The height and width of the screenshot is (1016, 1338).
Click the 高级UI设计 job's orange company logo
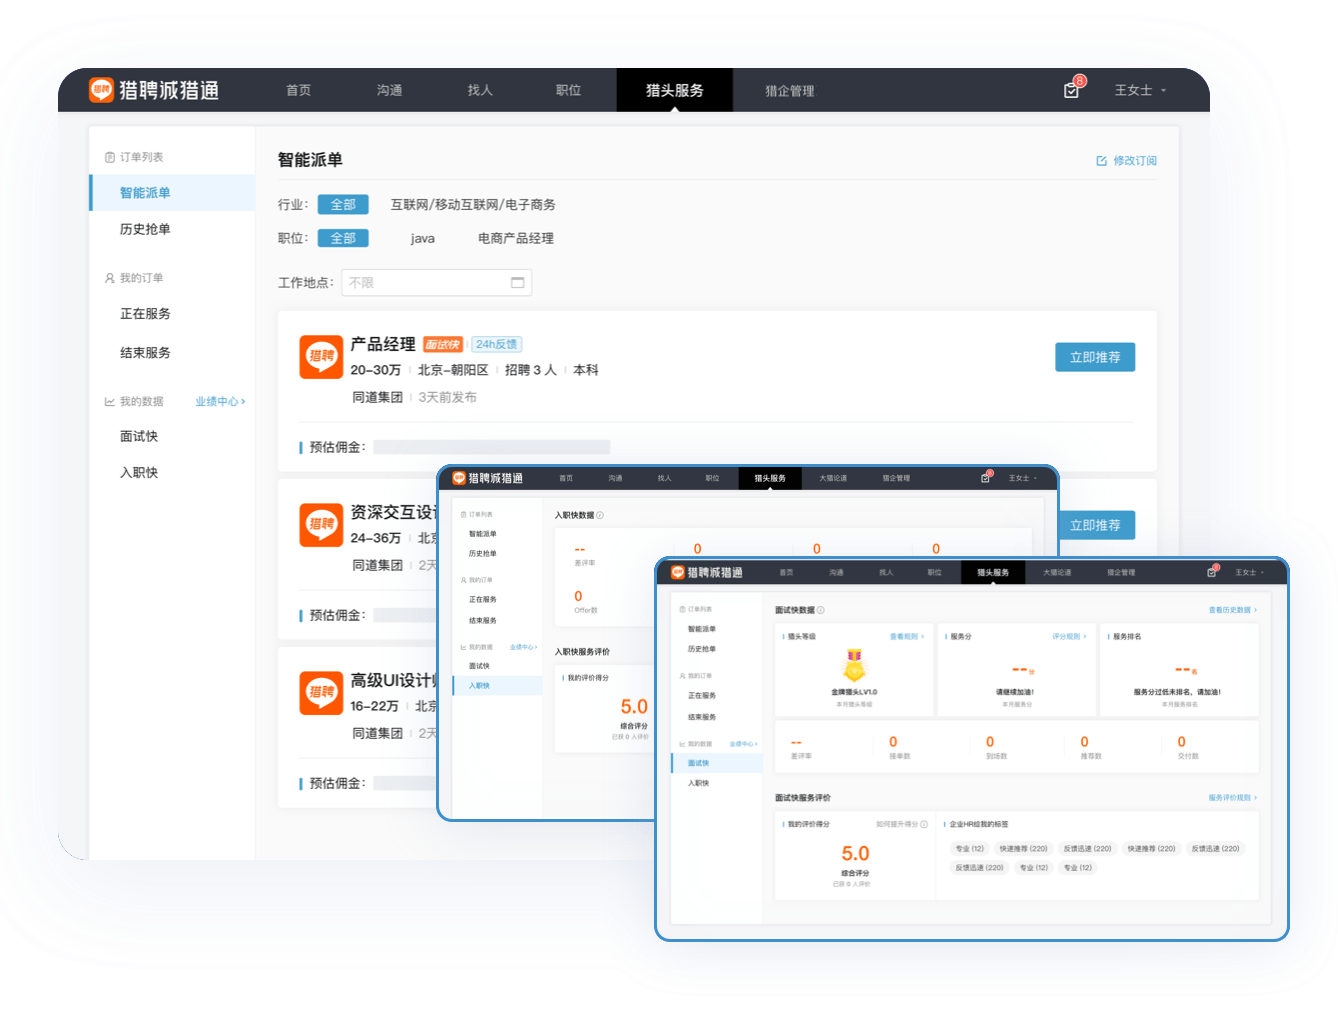tap(321, 692)
